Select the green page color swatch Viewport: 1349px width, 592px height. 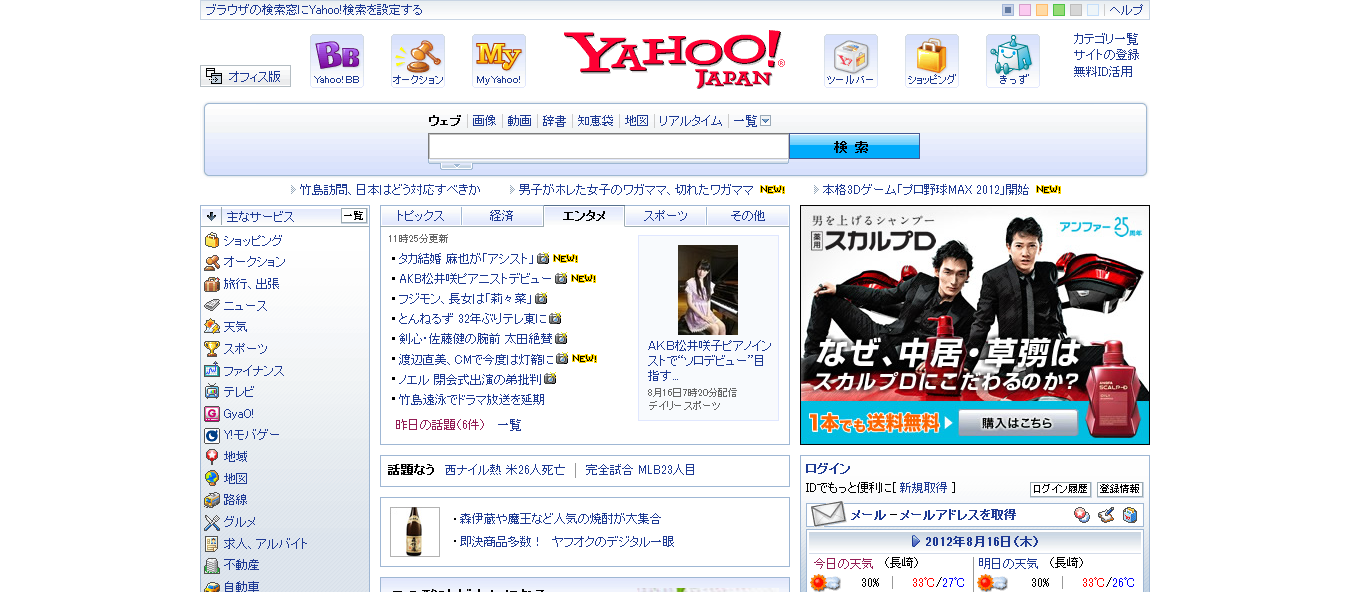(1059, 10)
